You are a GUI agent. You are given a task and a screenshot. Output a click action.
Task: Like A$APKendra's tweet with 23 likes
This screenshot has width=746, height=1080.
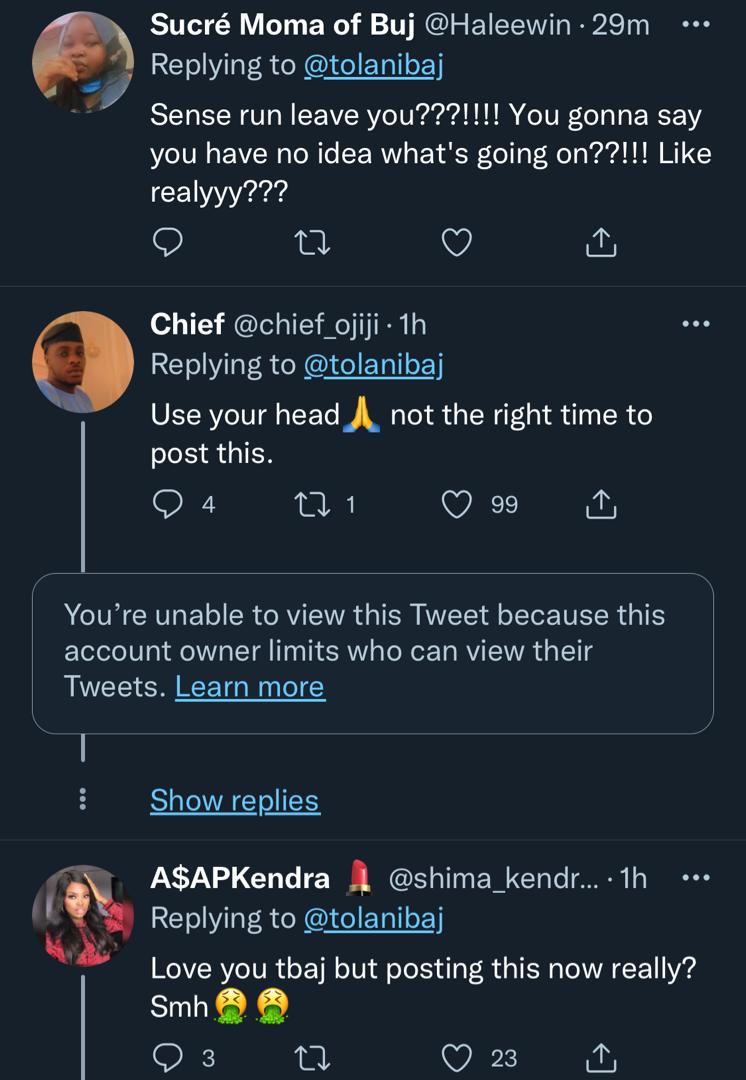tap(457, 1056)
